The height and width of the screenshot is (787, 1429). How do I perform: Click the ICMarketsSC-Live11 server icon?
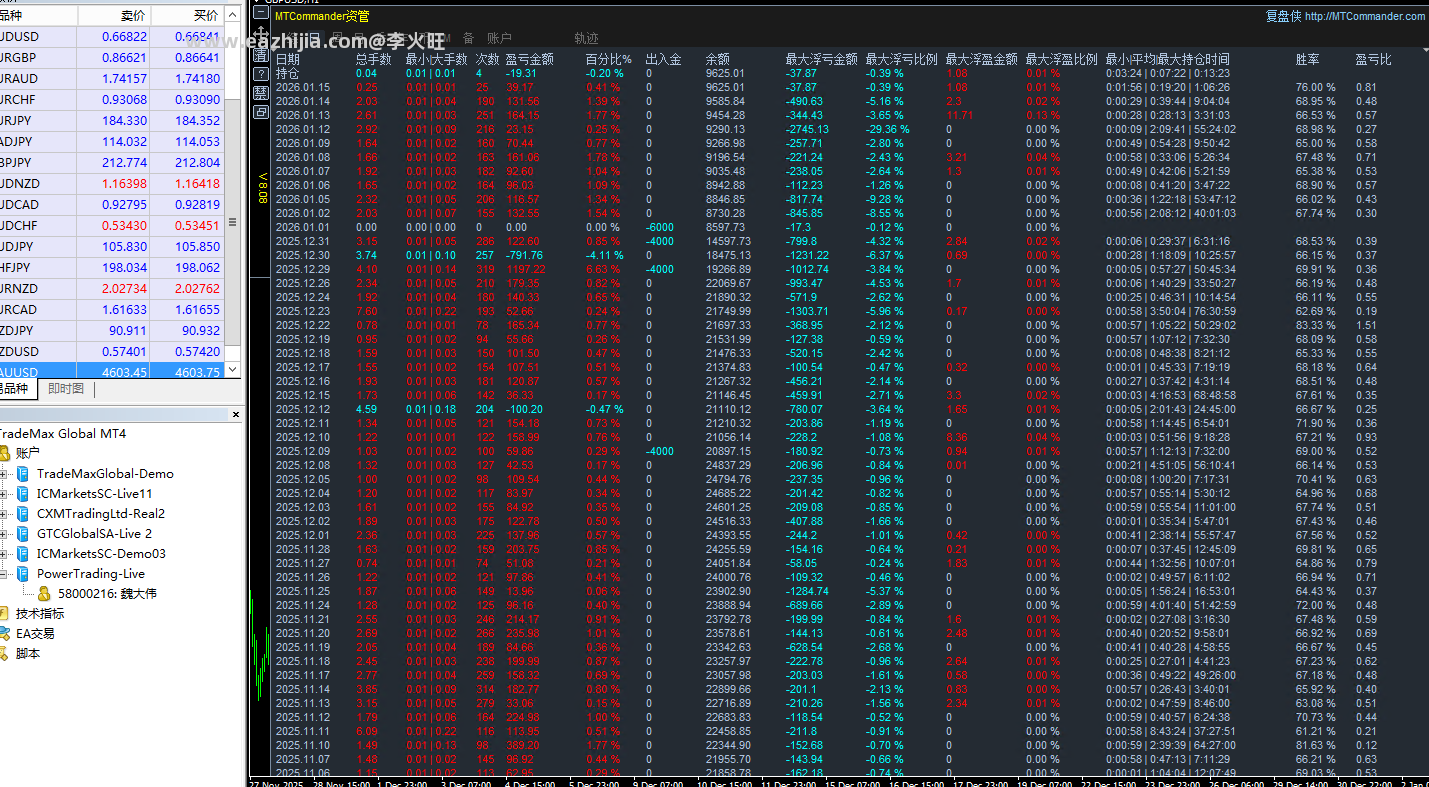coord(23,494)
